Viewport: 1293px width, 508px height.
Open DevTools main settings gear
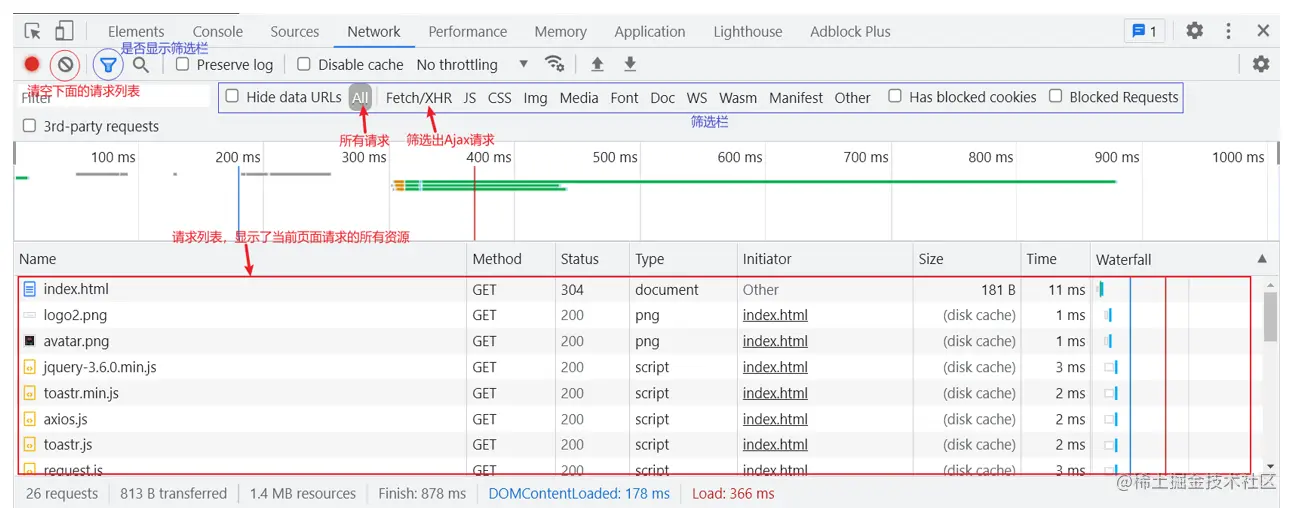1195,31
